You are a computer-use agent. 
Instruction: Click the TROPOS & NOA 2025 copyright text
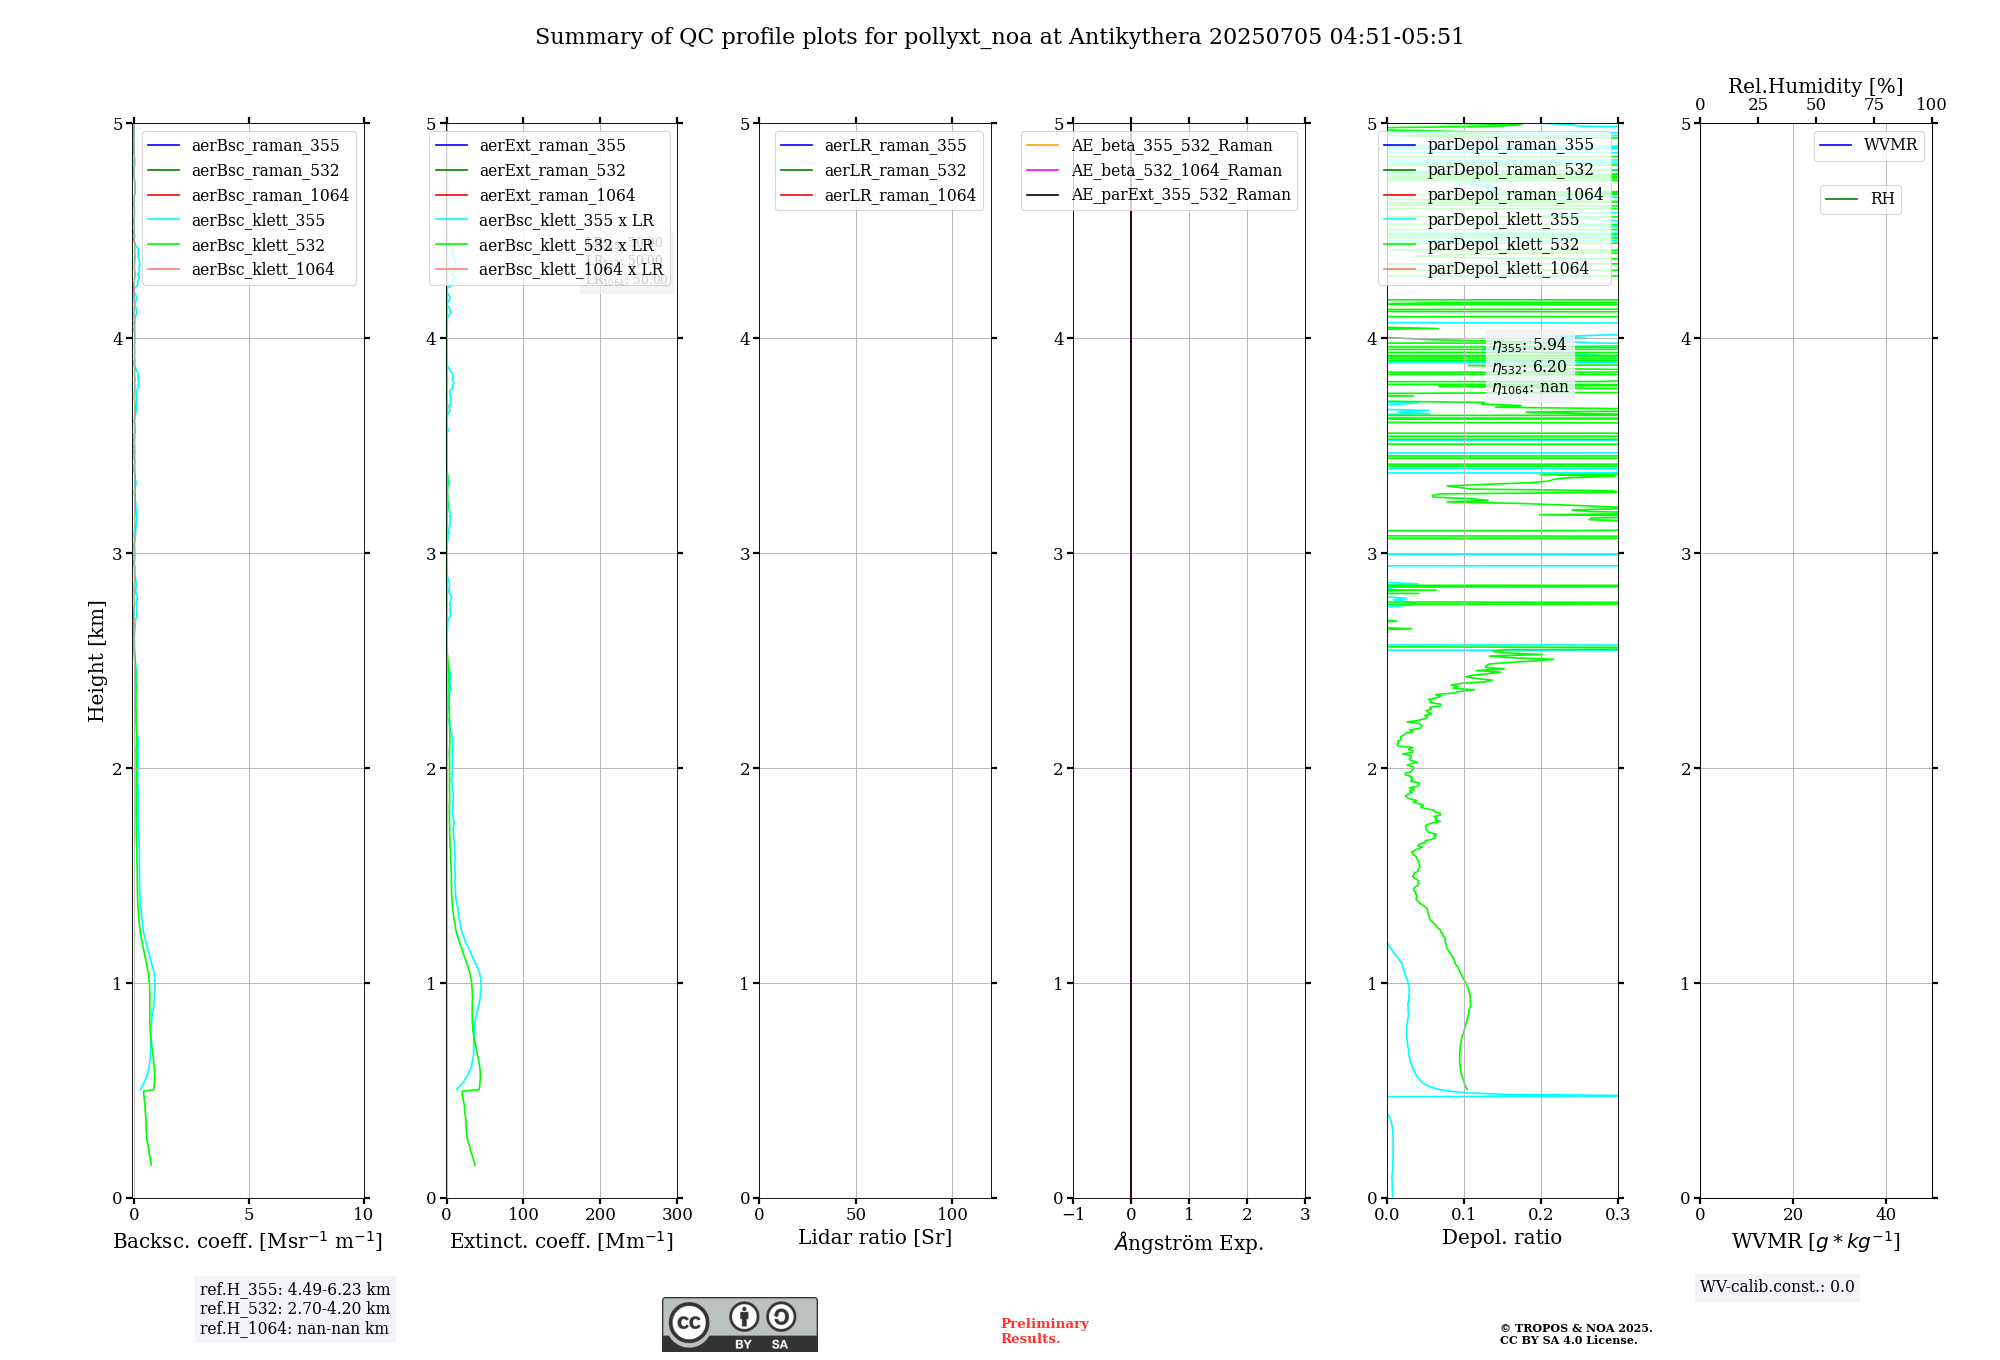coord(1576,1334)
